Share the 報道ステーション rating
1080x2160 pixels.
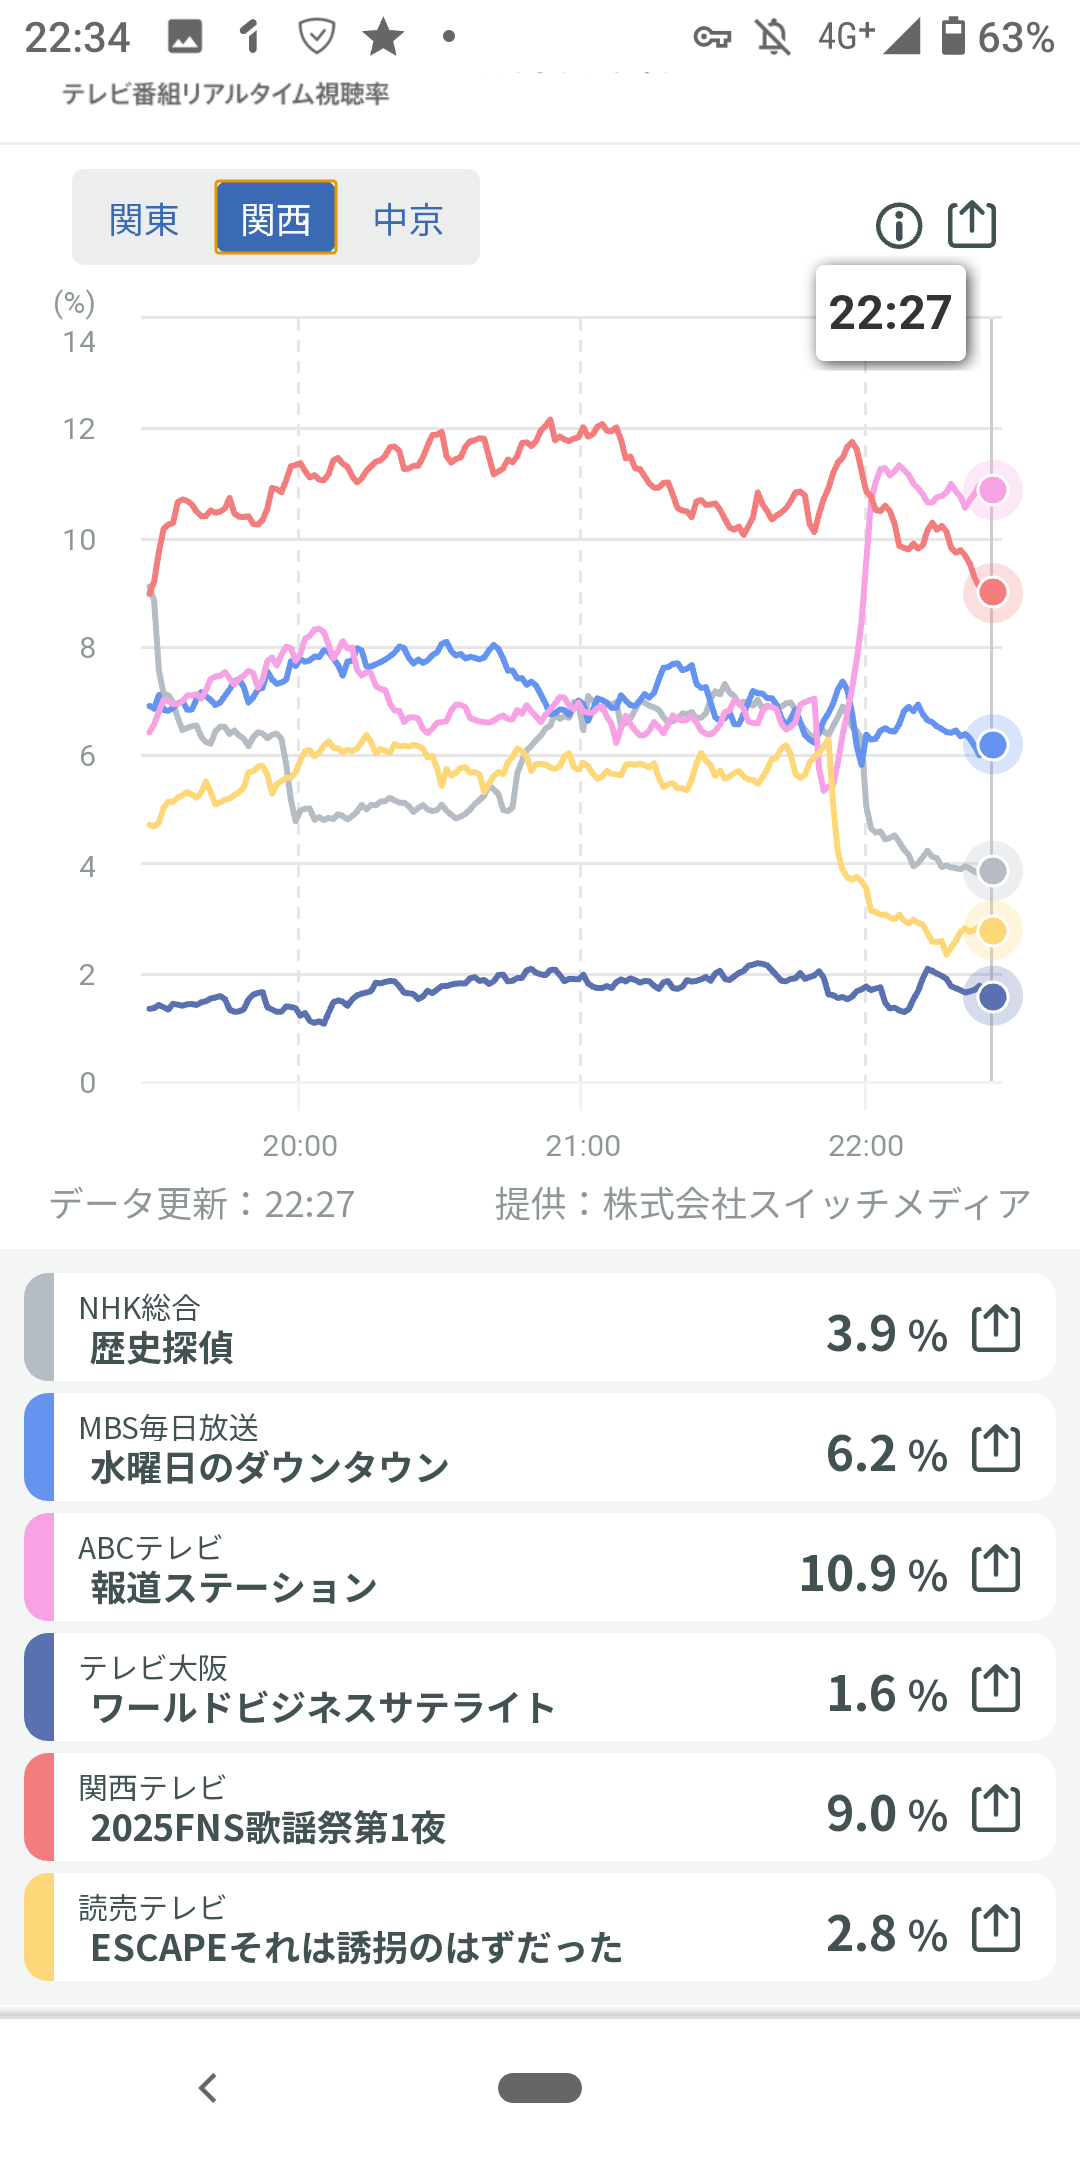(x=996, y=1569)
